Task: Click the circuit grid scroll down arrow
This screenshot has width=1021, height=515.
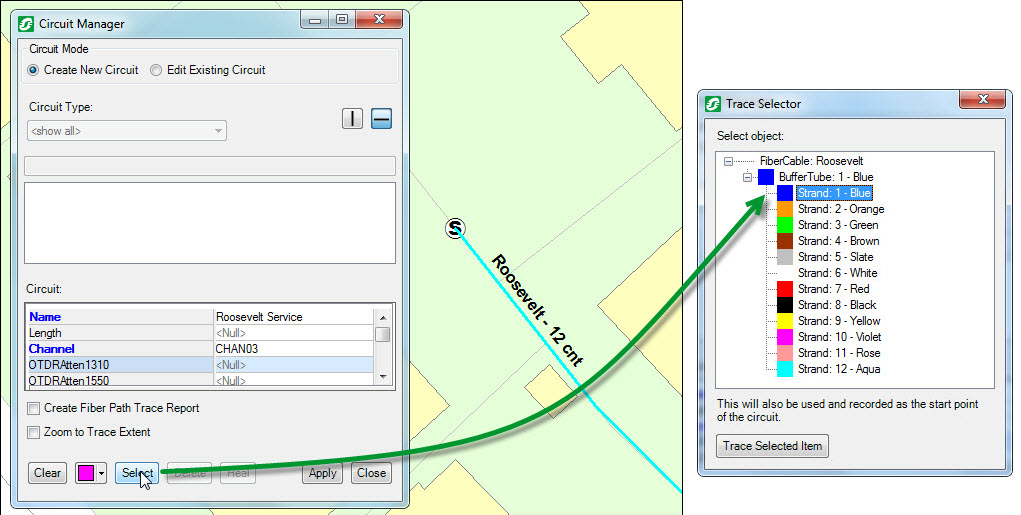Action: (383, 377)
